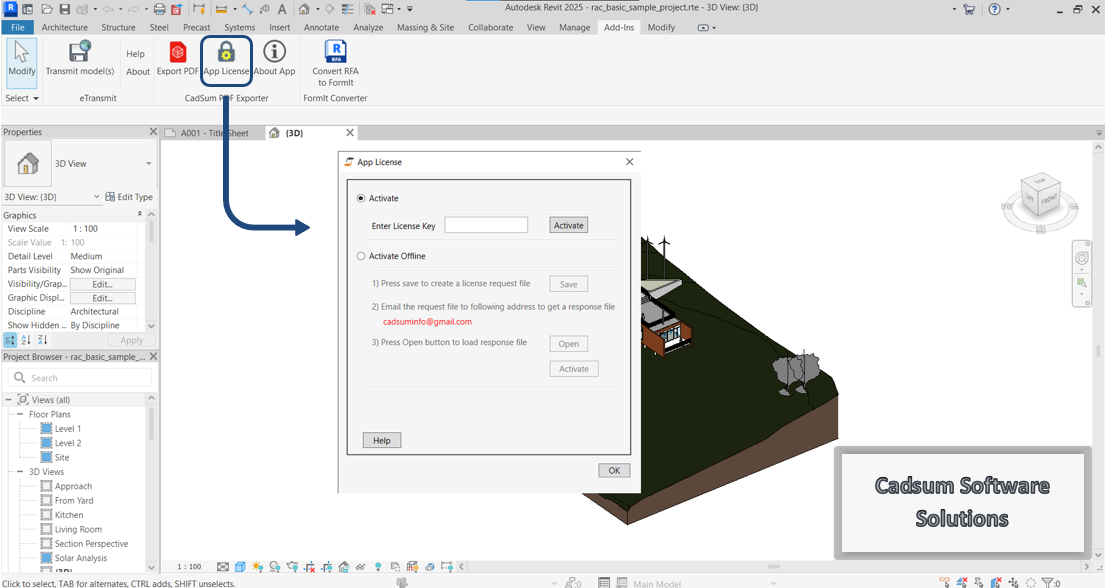The width and height of the screenshot is (1106, 588).
Task: Select Kitchen view in Project Browser
Action: 69,515
